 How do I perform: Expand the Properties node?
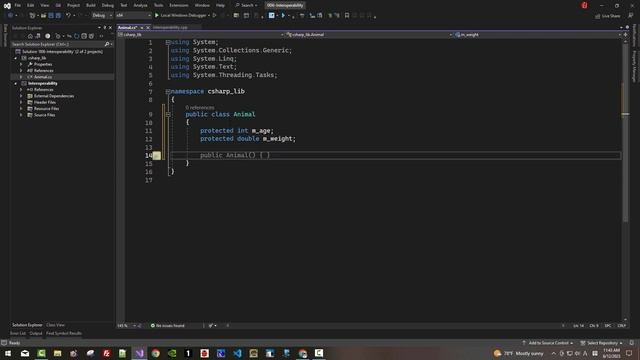pyautogui.click(x=21, y=64)
